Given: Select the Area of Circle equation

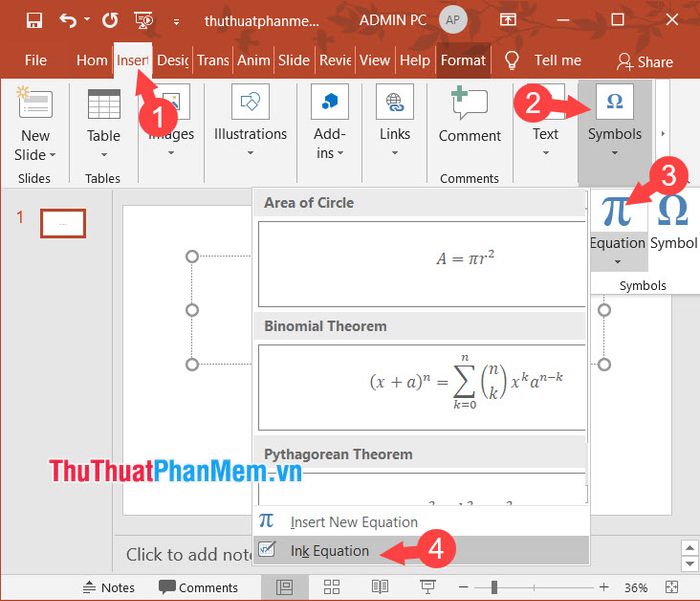Looking at the screenshot, I should (x=421, y=263).
